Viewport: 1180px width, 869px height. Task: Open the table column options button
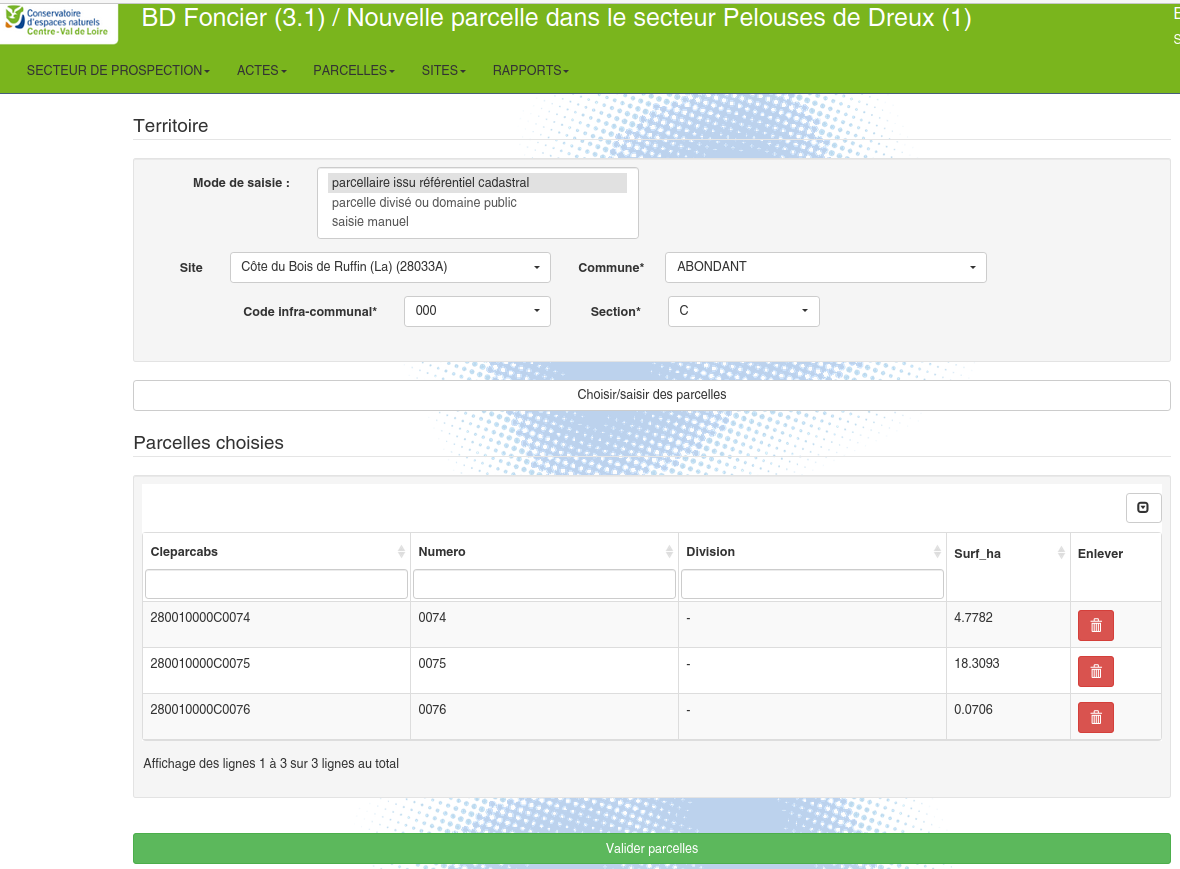point(1143,508)
